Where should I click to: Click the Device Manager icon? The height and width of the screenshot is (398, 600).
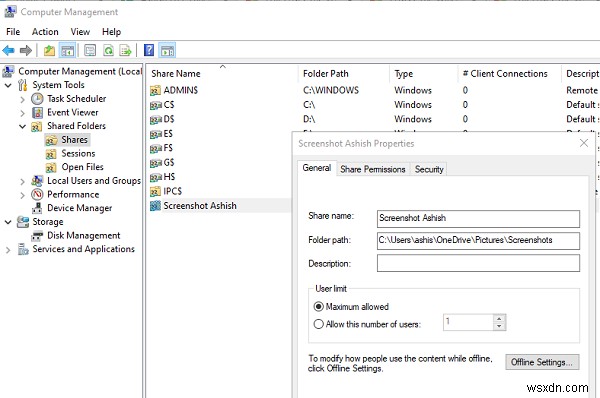point(37,208)
